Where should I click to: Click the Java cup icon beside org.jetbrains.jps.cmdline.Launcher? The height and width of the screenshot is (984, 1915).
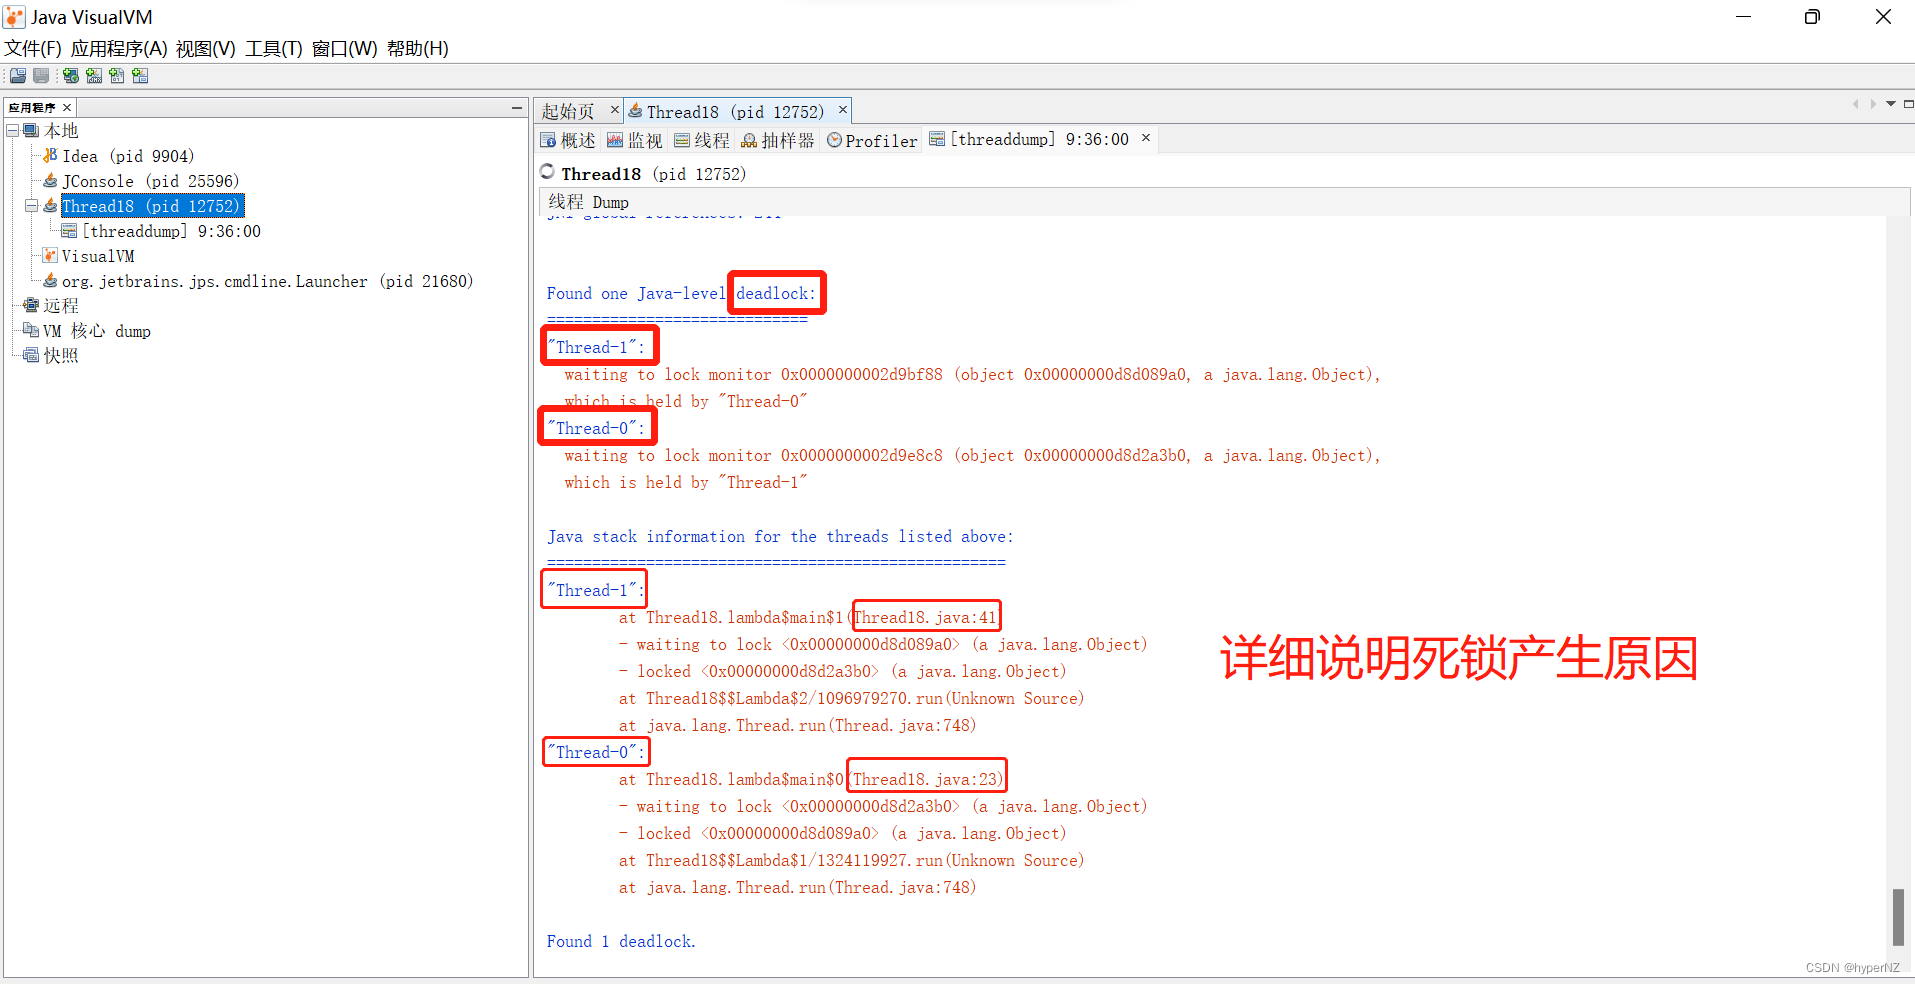(50, 281)
